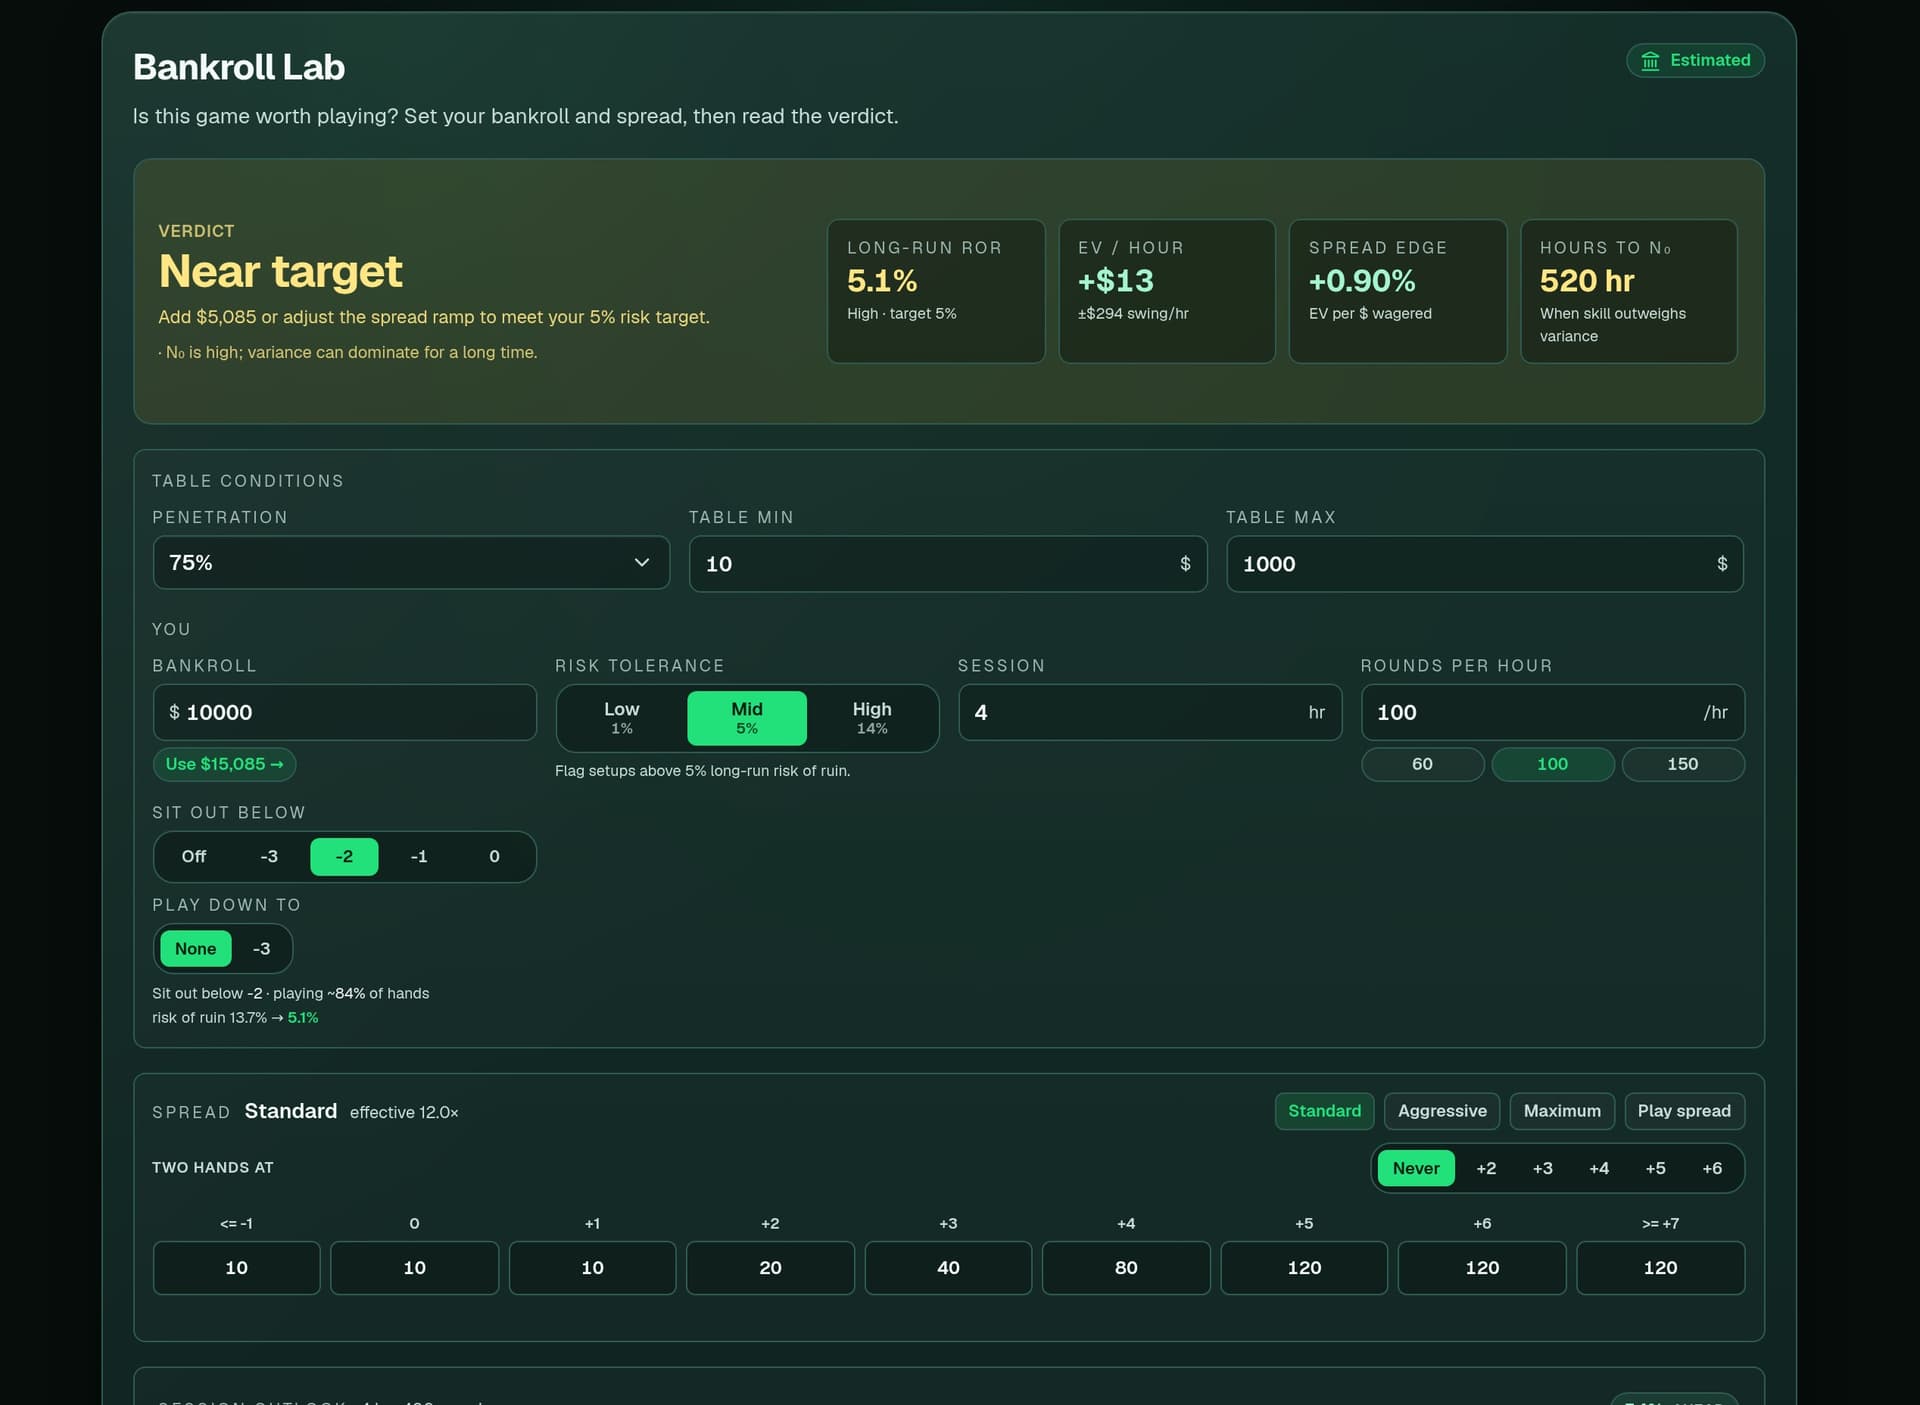
Task: Click the 'effective 12.0×' spread text
Action: tap(404, 1112)
